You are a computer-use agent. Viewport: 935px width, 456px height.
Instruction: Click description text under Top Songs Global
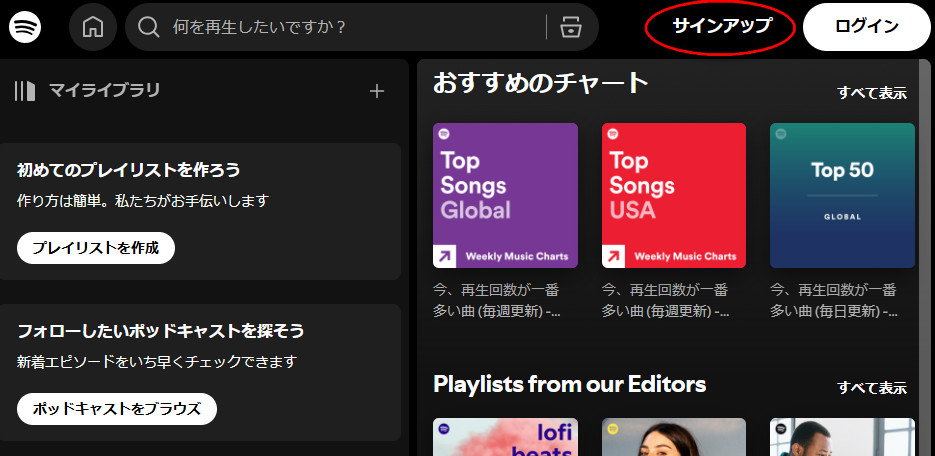point(496,300)
